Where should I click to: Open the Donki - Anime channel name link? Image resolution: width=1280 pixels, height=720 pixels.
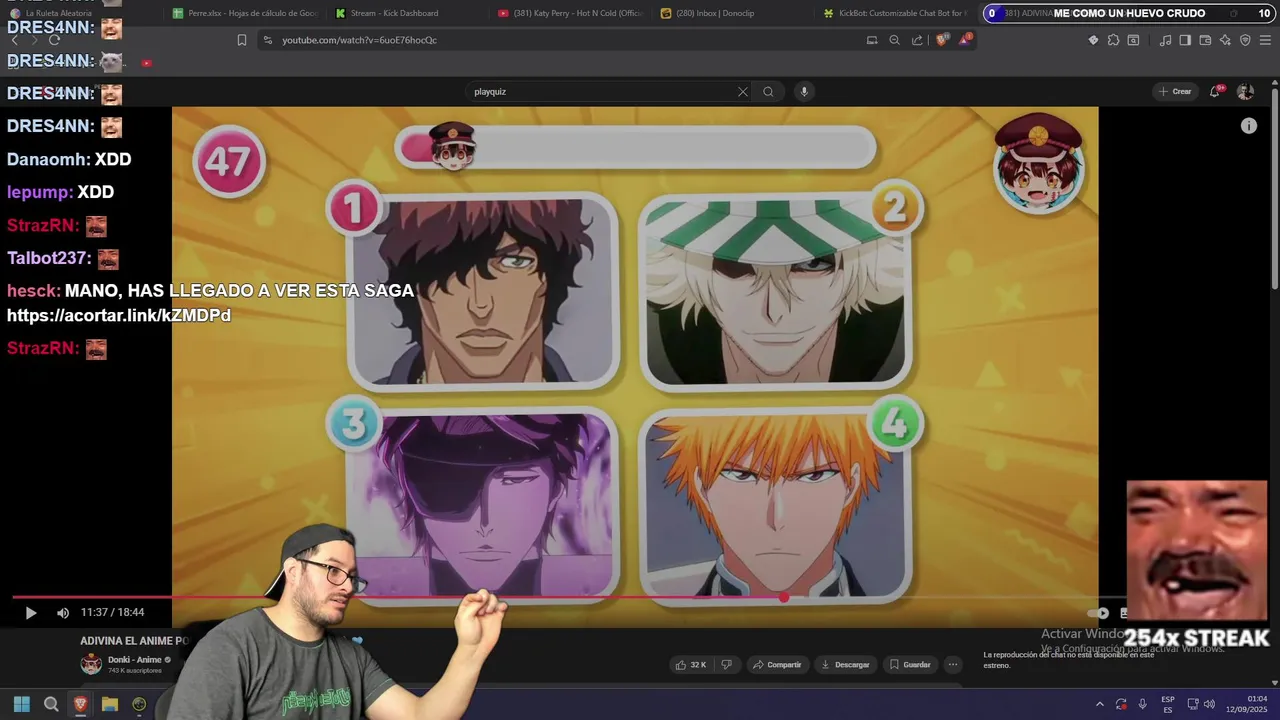[x=134, y=660]
